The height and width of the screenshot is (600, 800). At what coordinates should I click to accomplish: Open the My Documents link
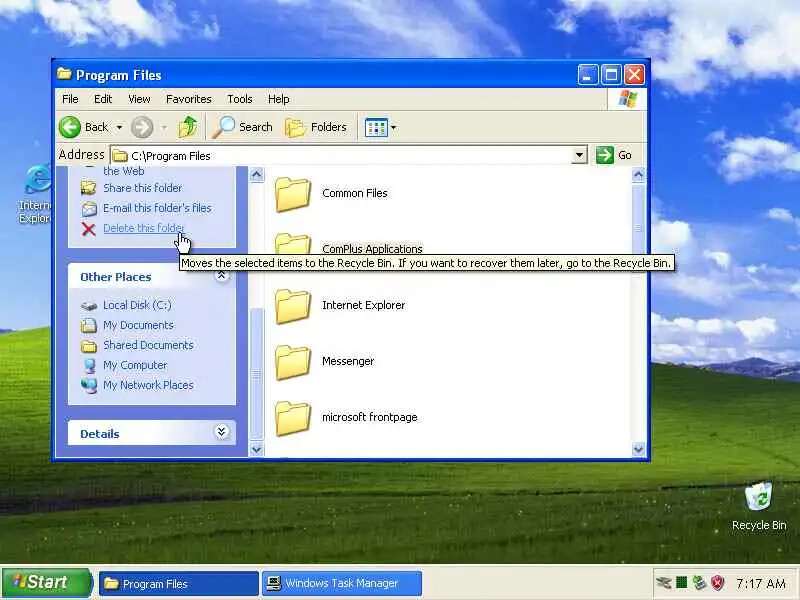tap(138, 325)
